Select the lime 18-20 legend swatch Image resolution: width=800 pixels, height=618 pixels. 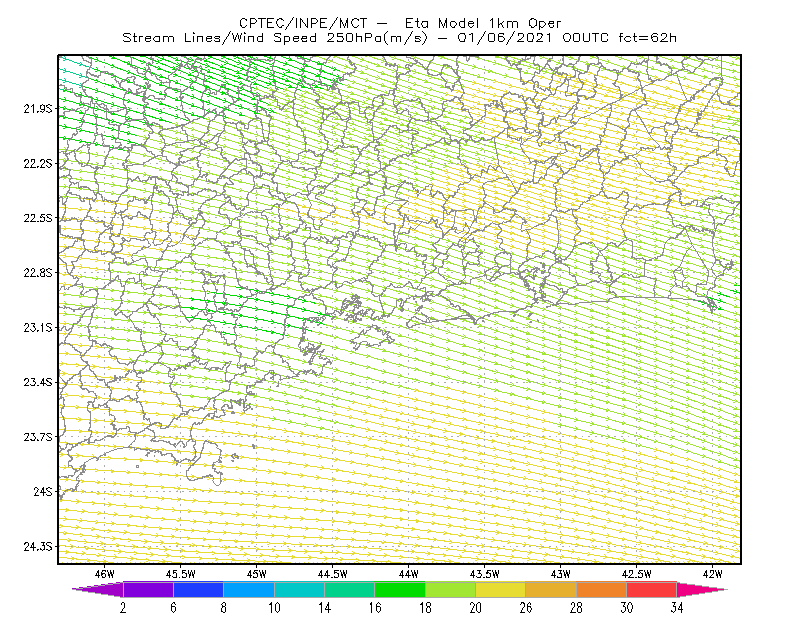tap(451, 589)
